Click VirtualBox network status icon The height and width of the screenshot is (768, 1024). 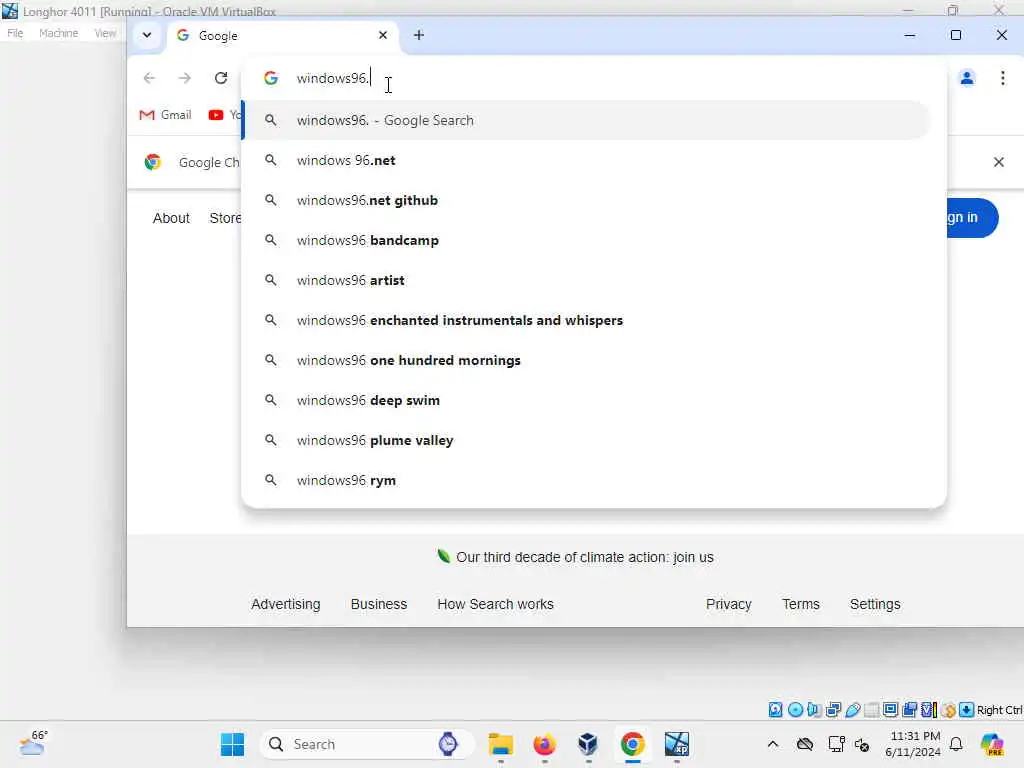[x=833, y=709]
